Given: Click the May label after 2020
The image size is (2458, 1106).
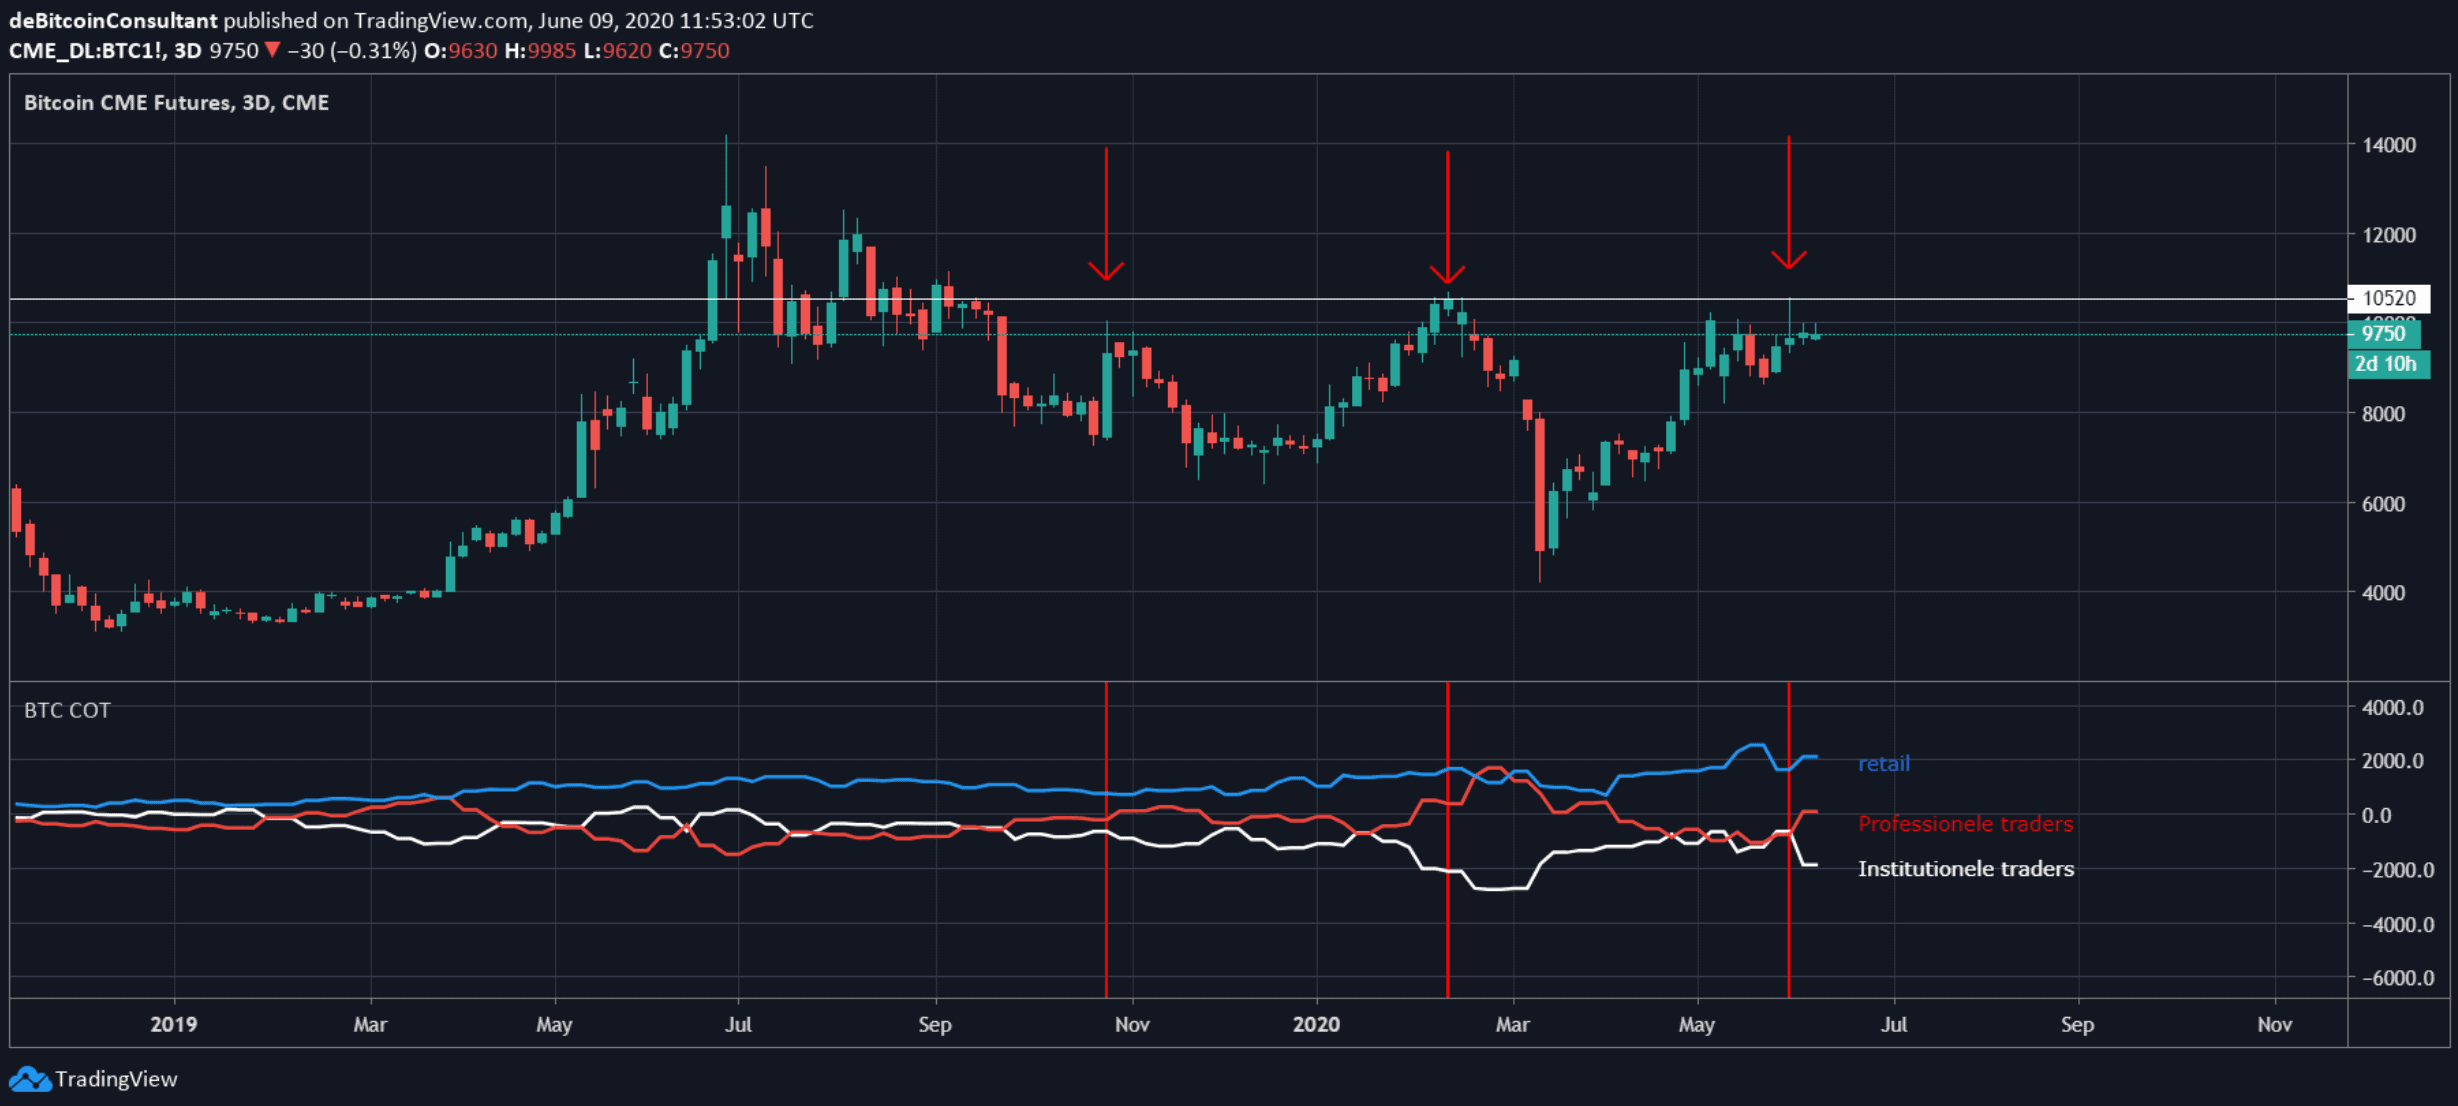Looking at the screenshot, I should (1697, 1025).
